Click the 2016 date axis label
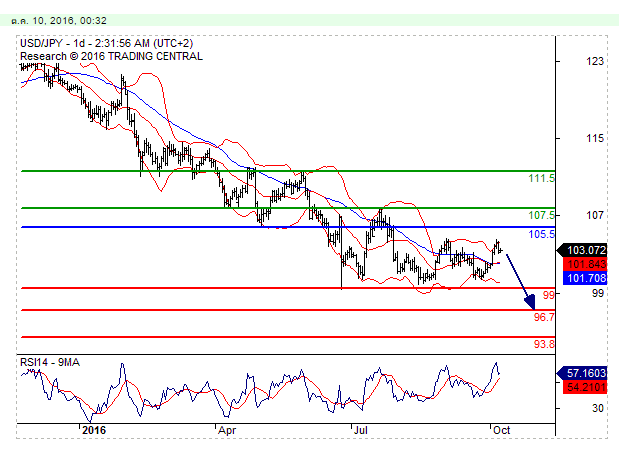This screenshot has height=450, width=619. (94, 430)
